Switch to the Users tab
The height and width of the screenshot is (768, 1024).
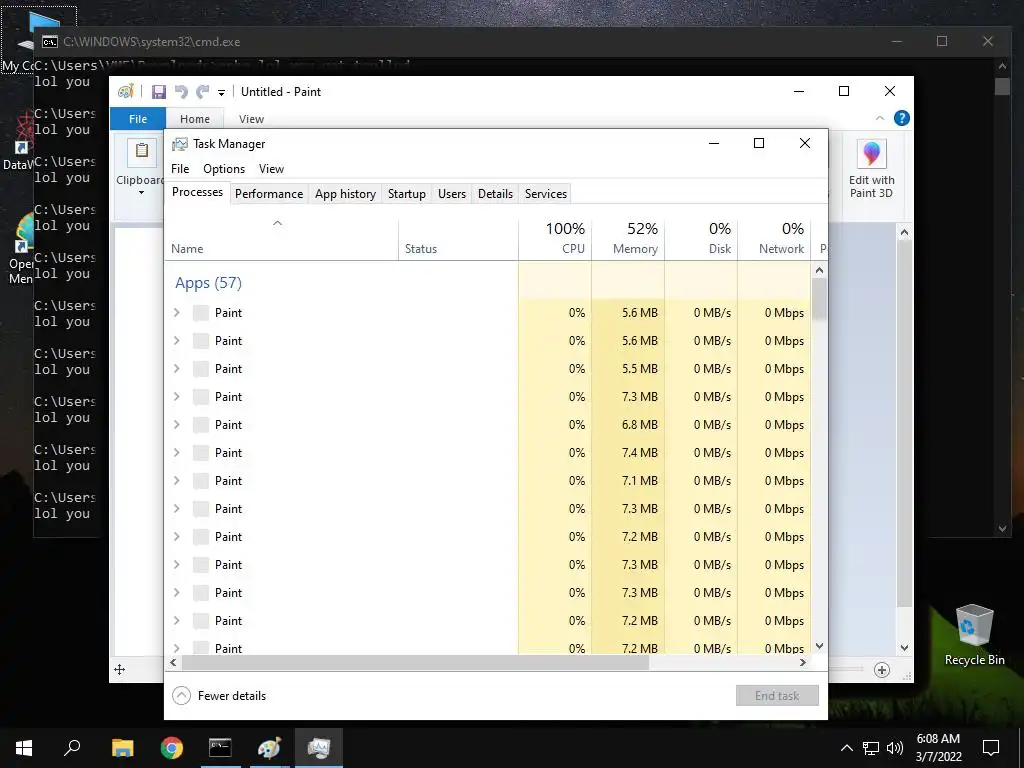coord(452,194)
